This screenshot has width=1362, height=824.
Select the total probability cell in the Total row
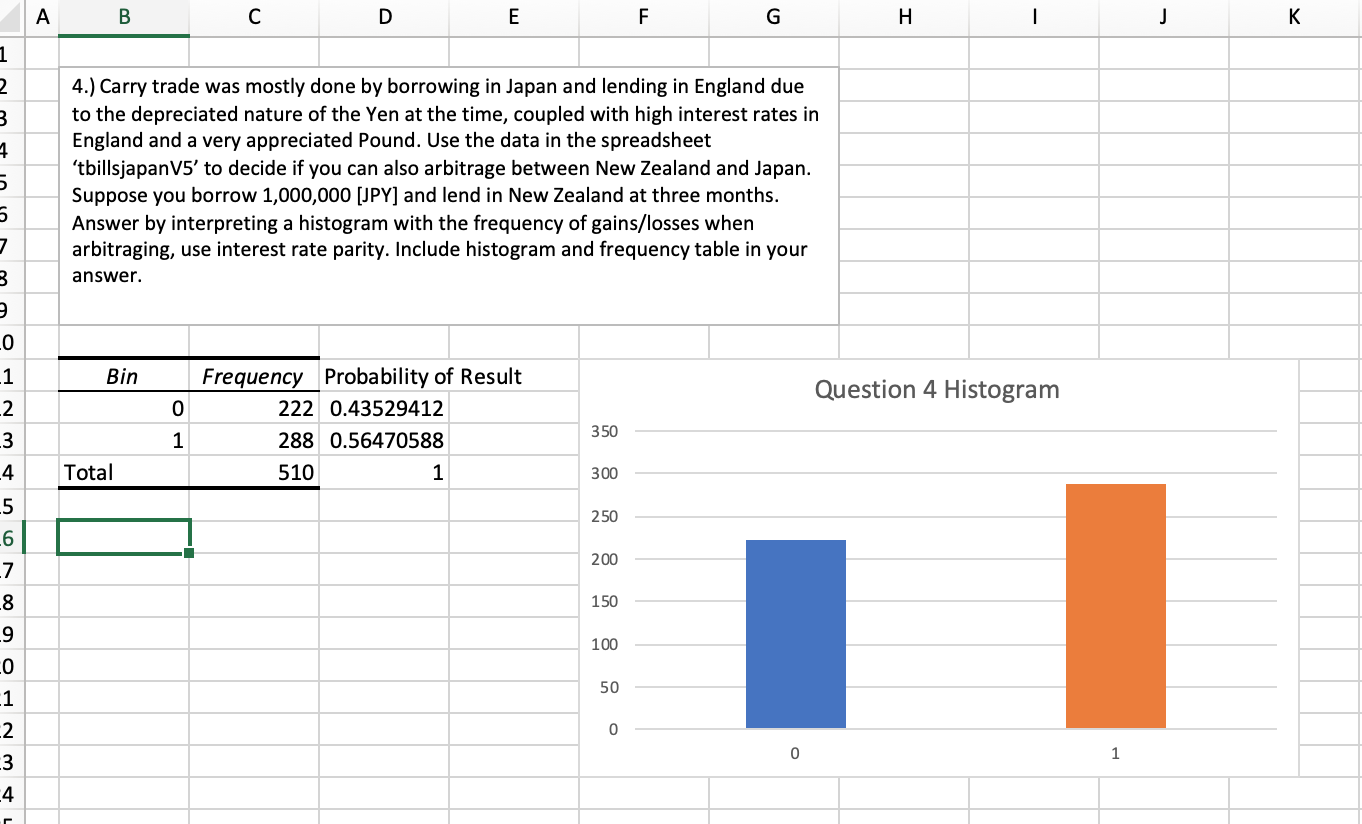pos(384,472)
